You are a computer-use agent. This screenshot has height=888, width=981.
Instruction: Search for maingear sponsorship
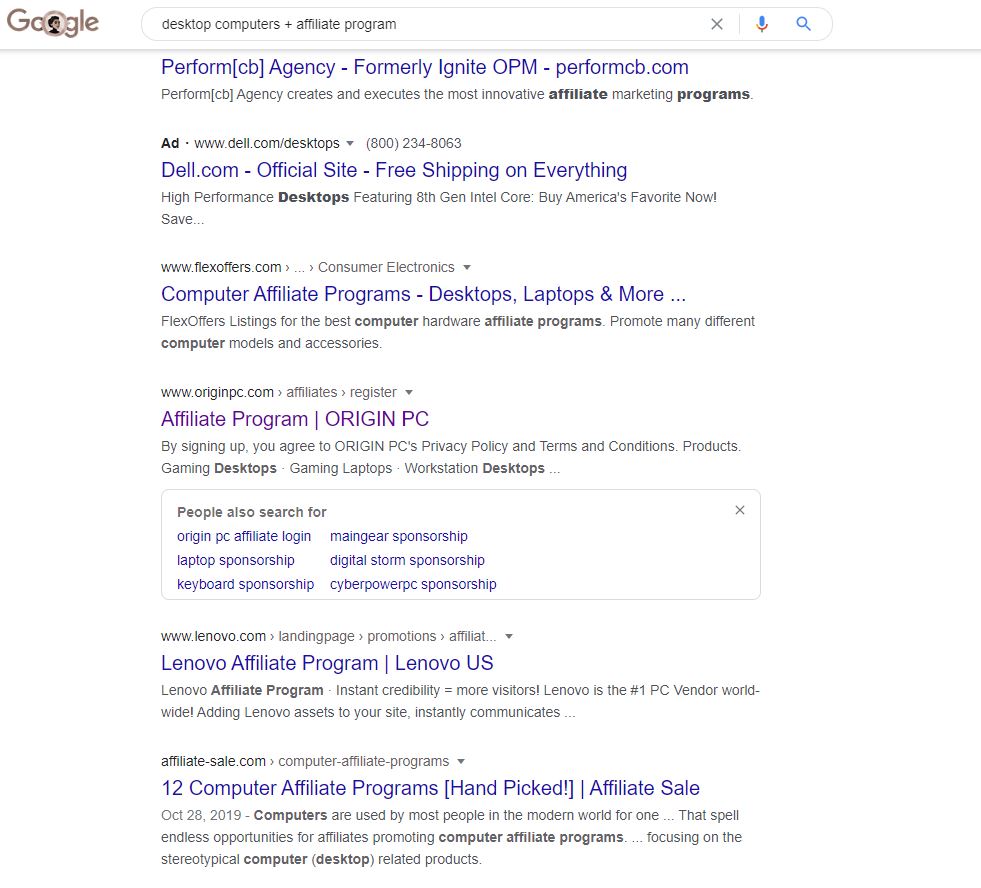pyautogui.click(x=399, y=536)
